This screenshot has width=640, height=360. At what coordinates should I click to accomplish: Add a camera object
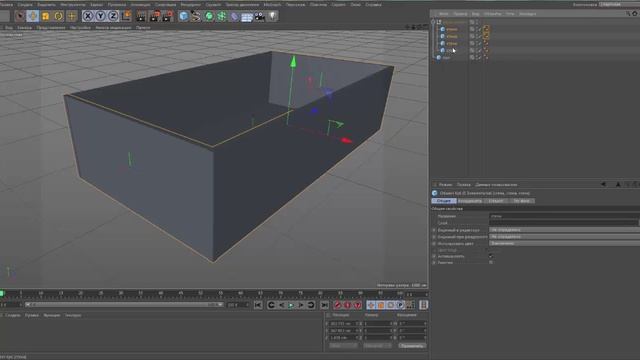coord(260,16)
